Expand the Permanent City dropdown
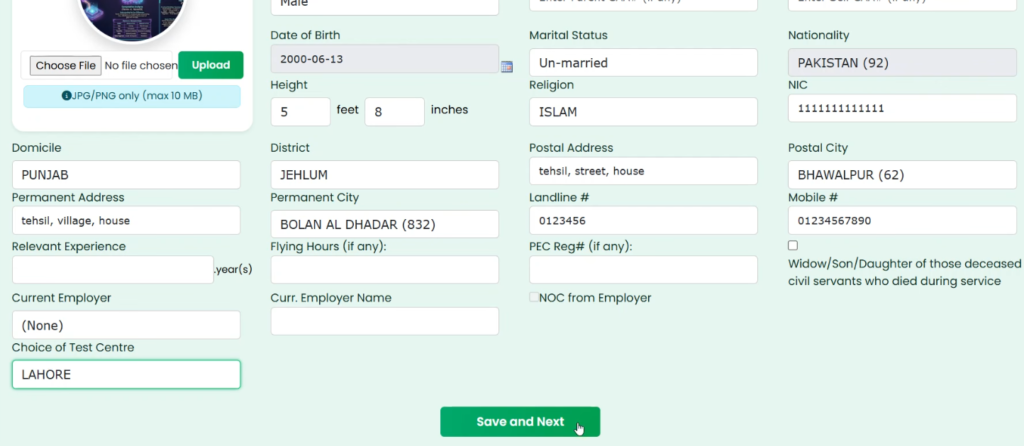The height and width of the screenshot is (446, 1024). click(384, 224)
